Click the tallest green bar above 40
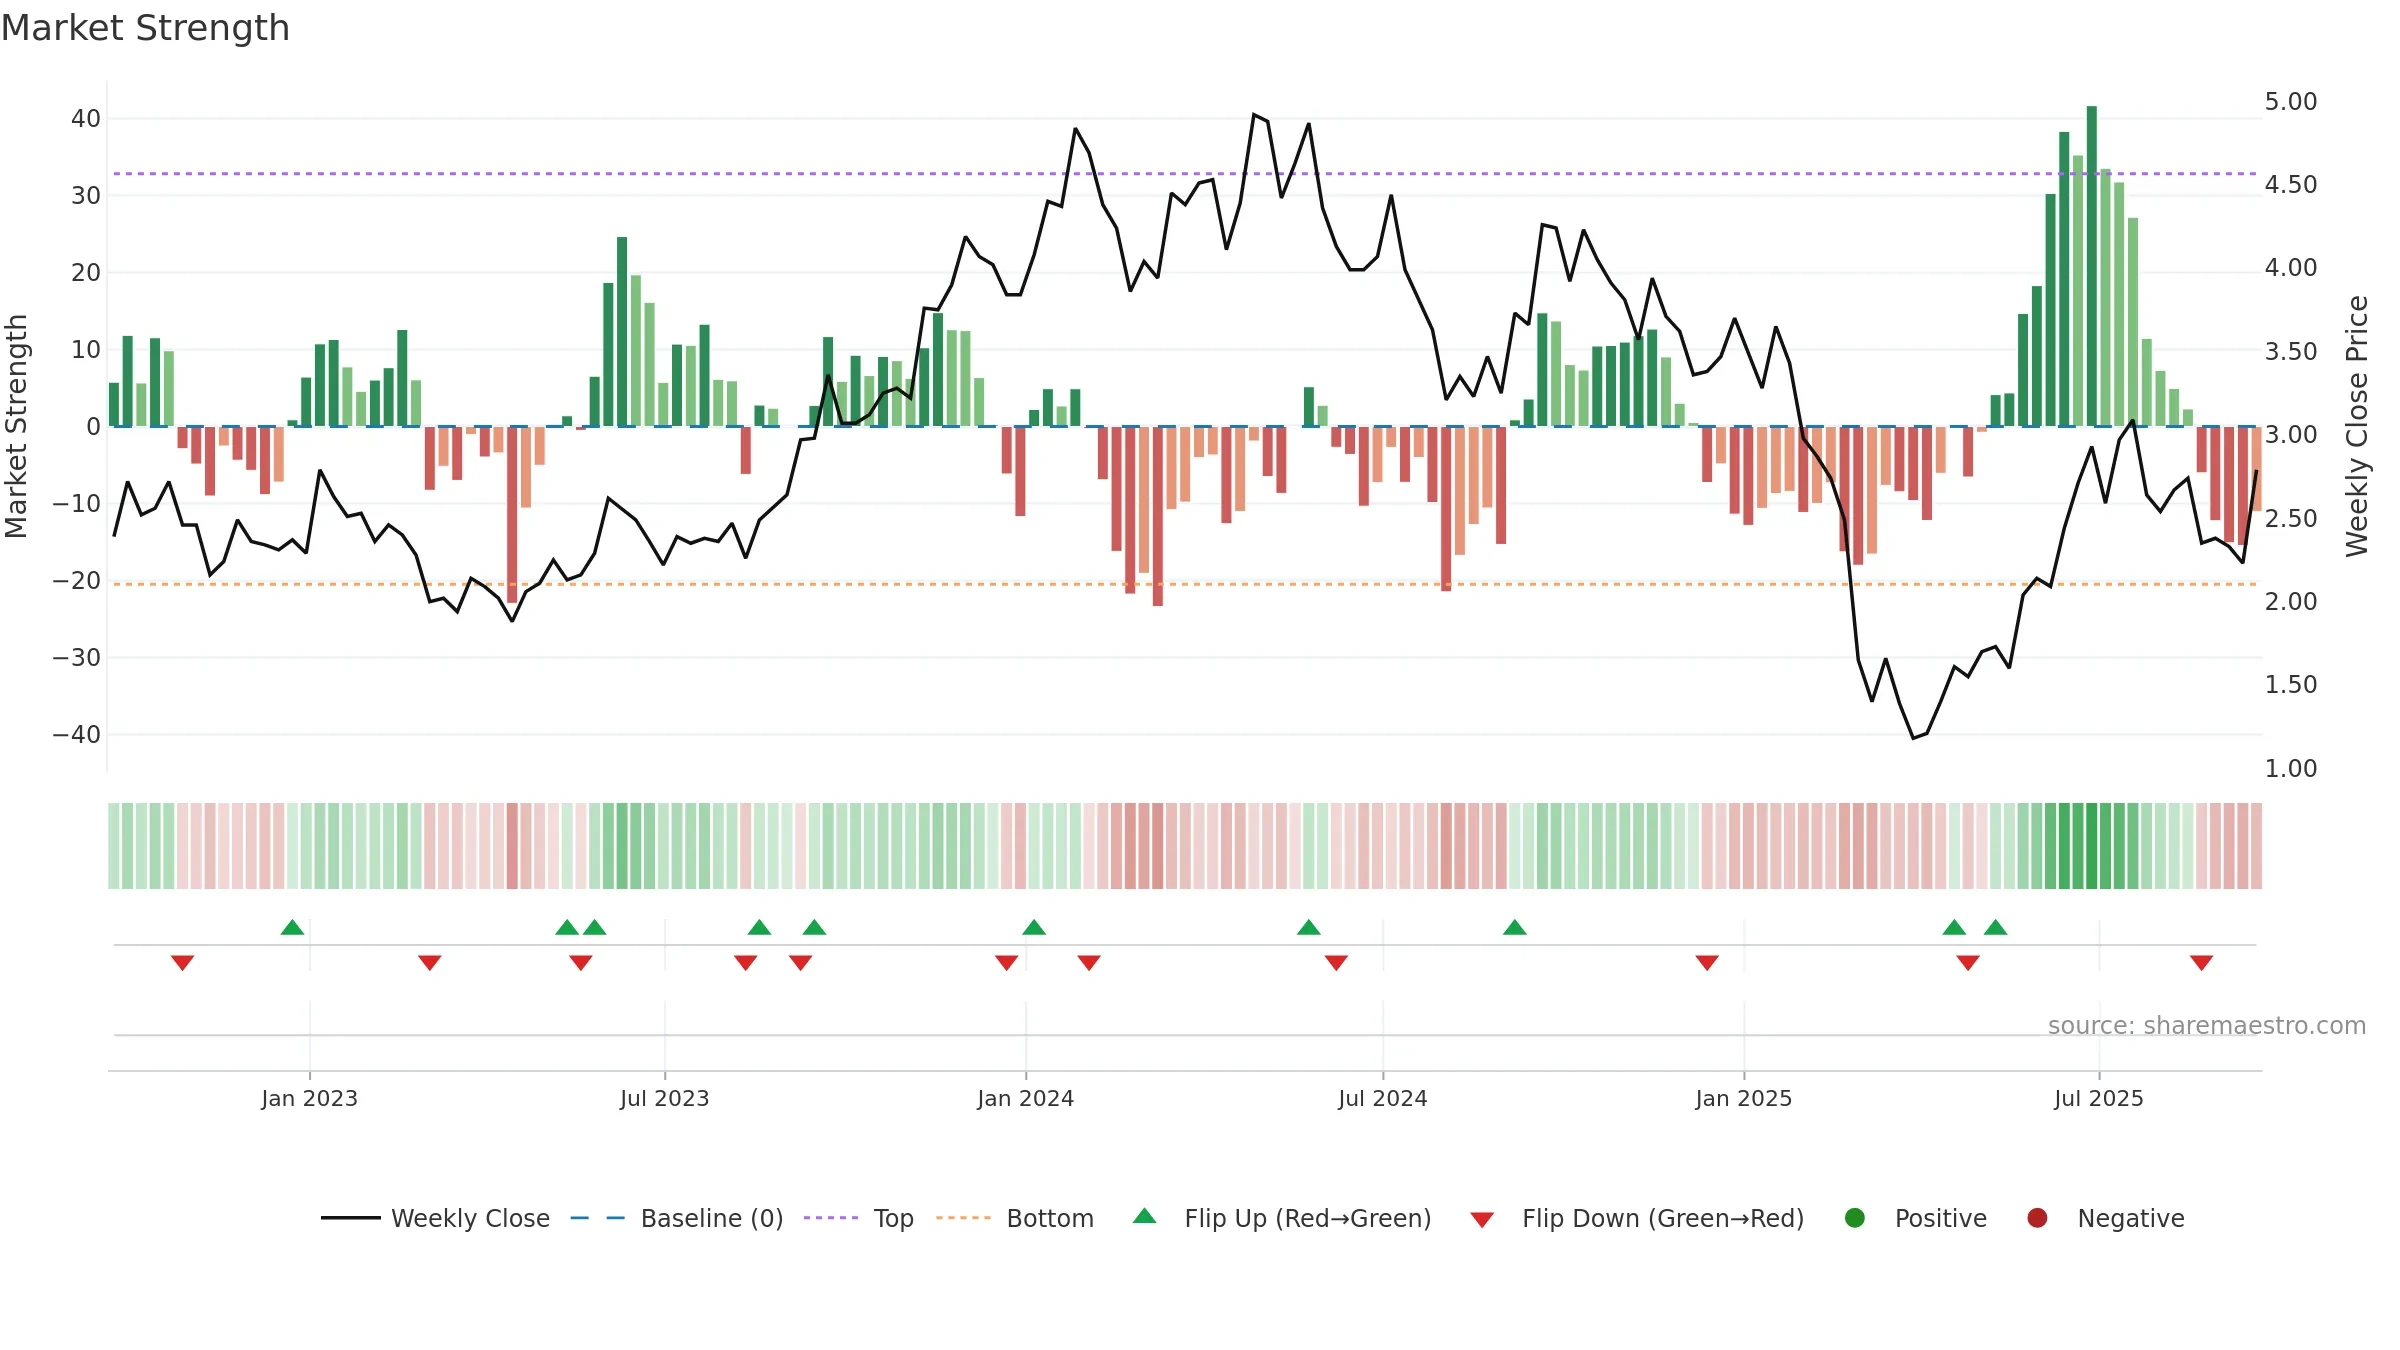The width and height of the screenshot is (2400, 1350). (2092, 266)
